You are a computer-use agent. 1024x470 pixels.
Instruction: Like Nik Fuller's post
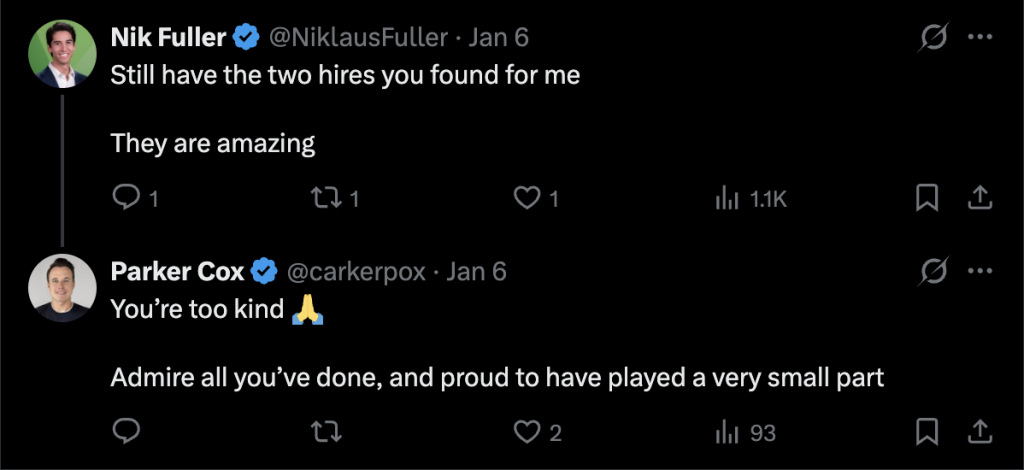527,199
